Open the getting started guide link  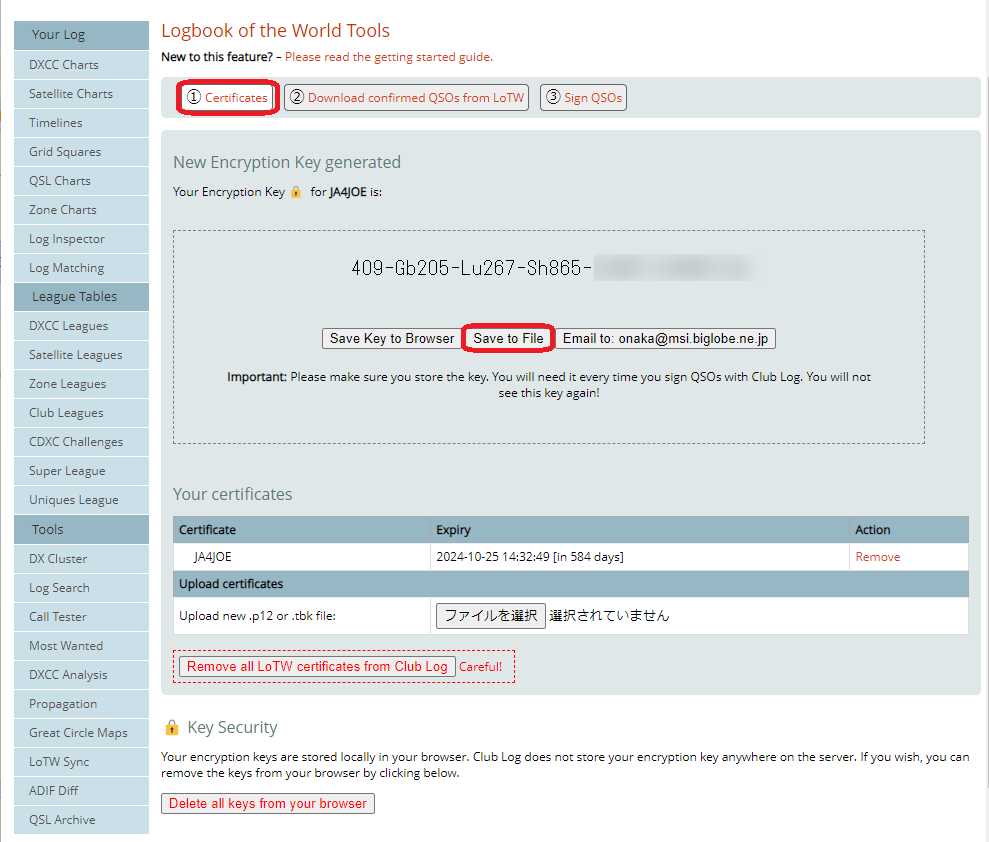[x=389, y=57]
